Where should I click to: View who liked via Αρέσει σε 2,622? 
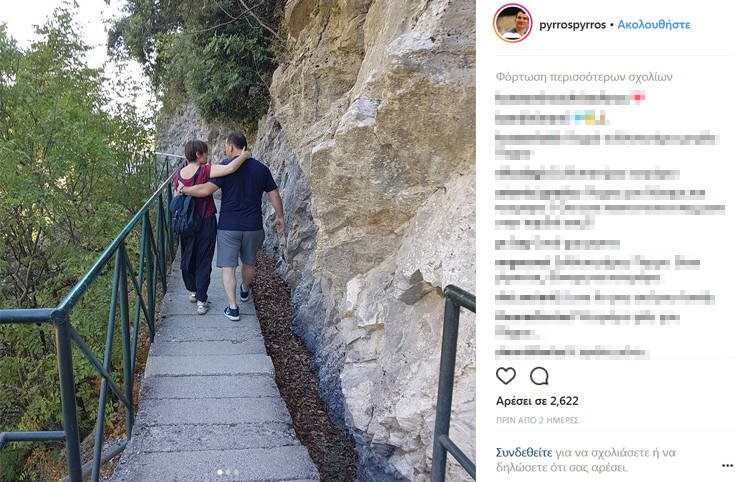(537, 401)
